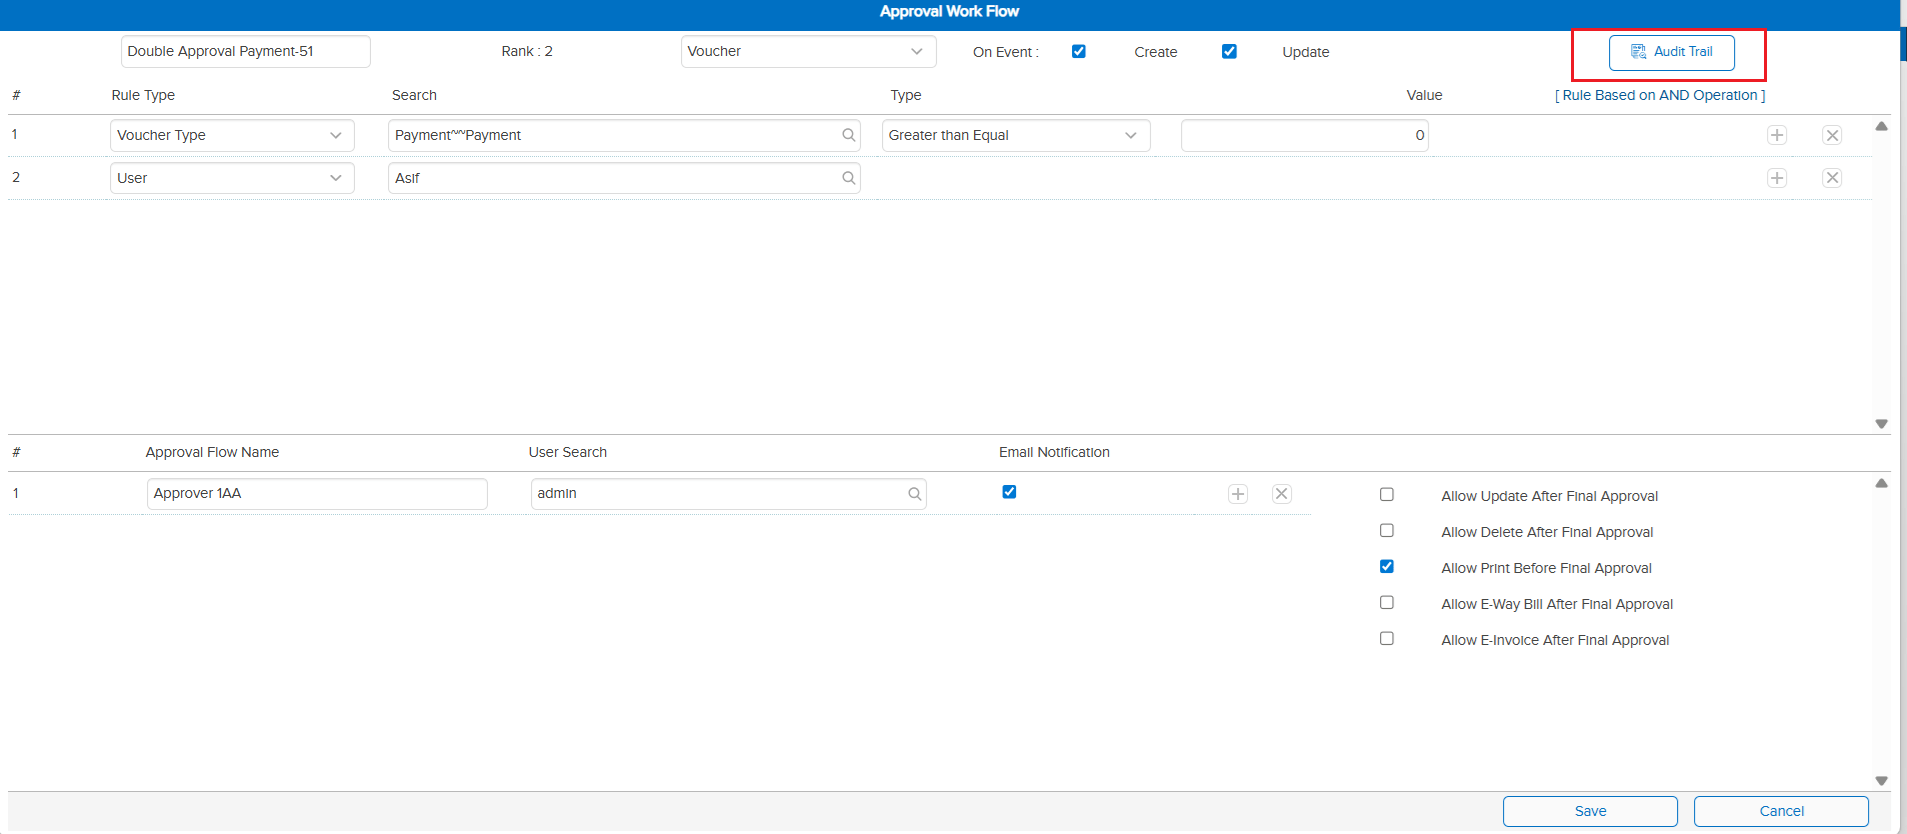Click the Email Notification column header
1907x834 pixels.
point(1054,452)
